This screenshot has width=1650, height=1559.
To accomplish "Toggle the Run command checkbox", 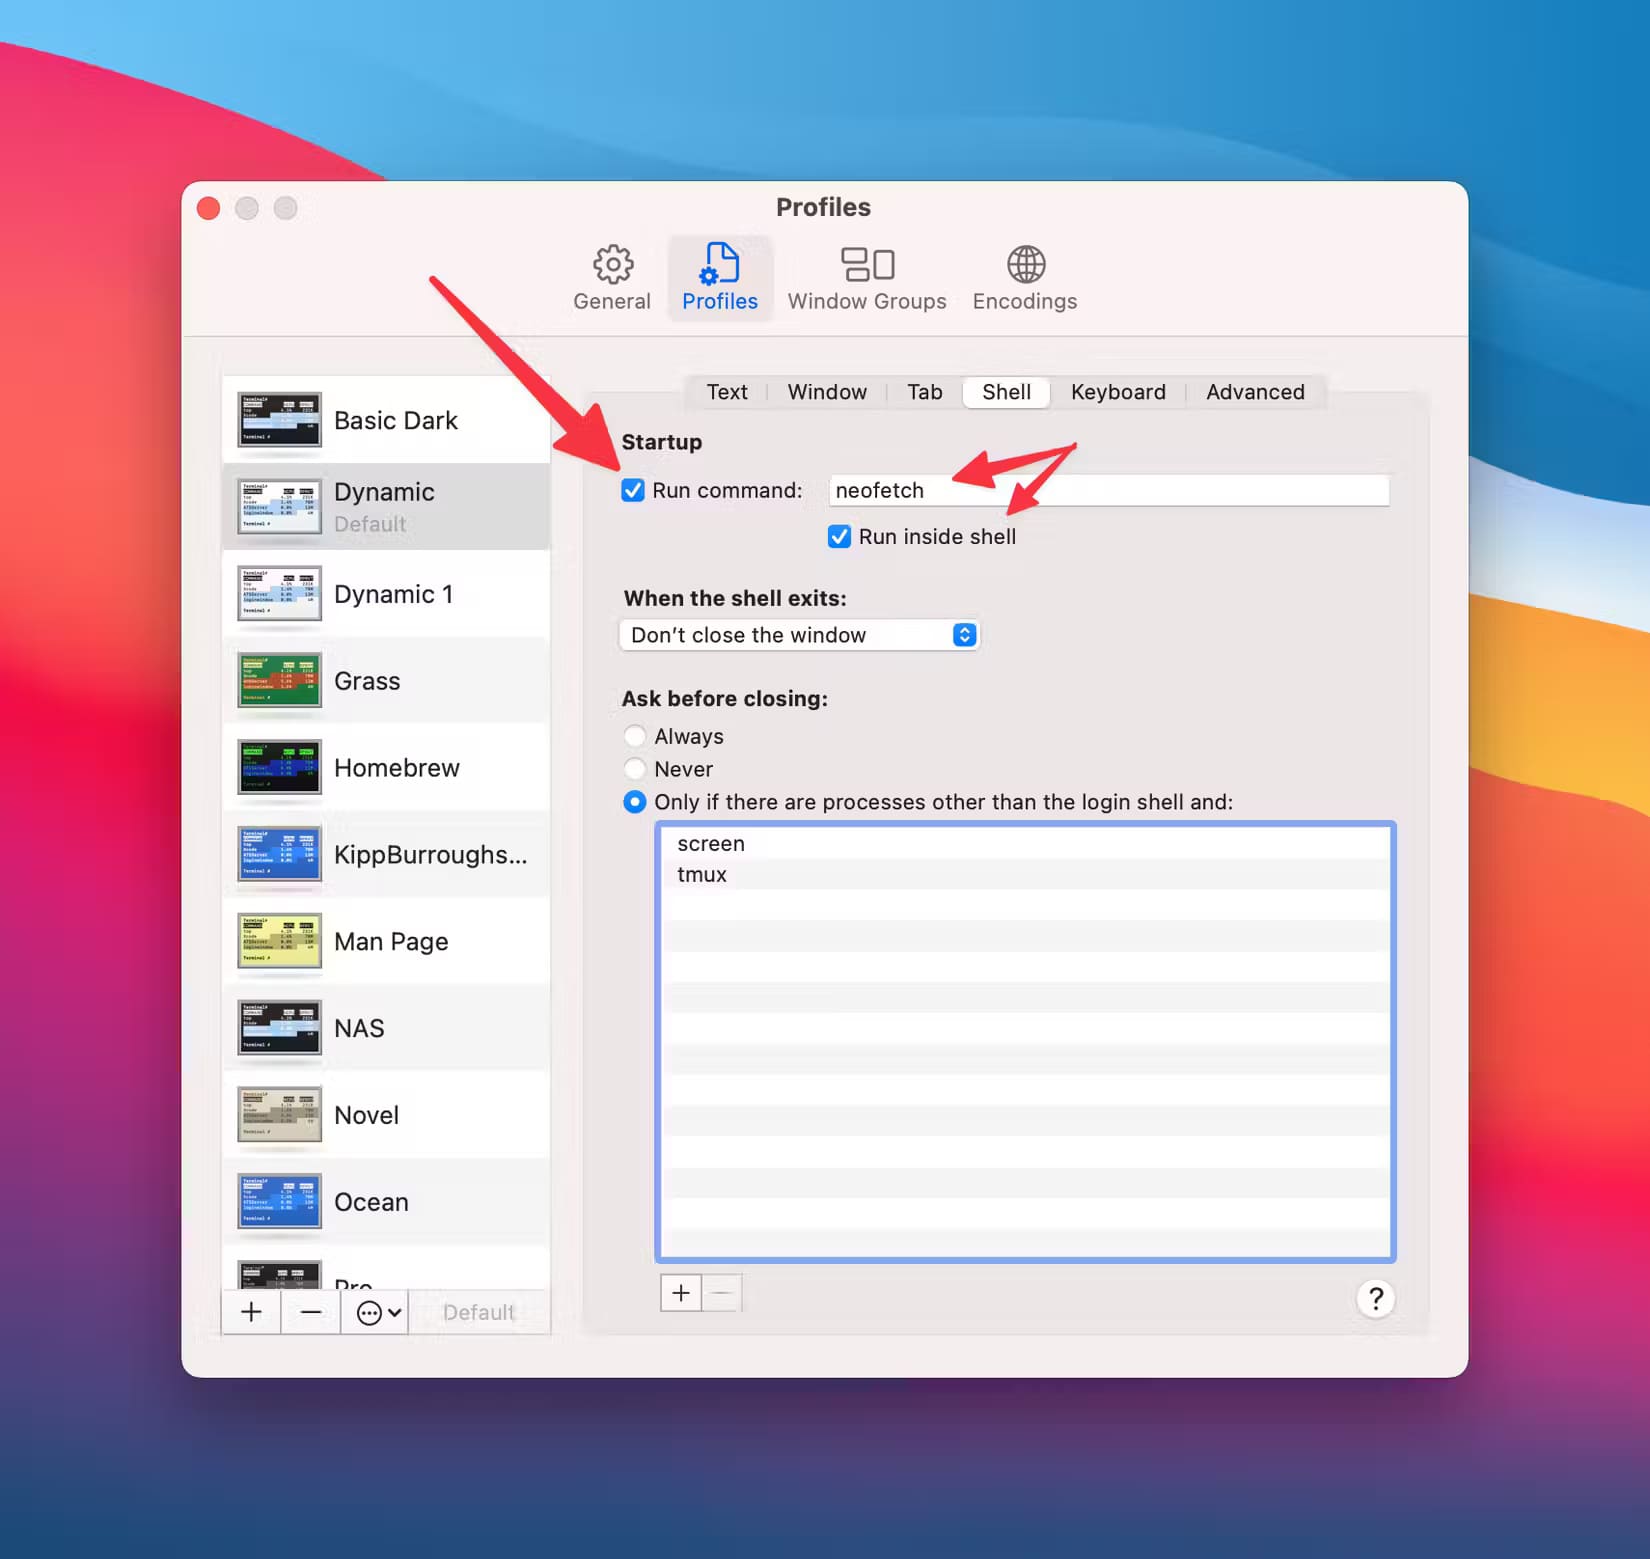I will pos(633,490).
